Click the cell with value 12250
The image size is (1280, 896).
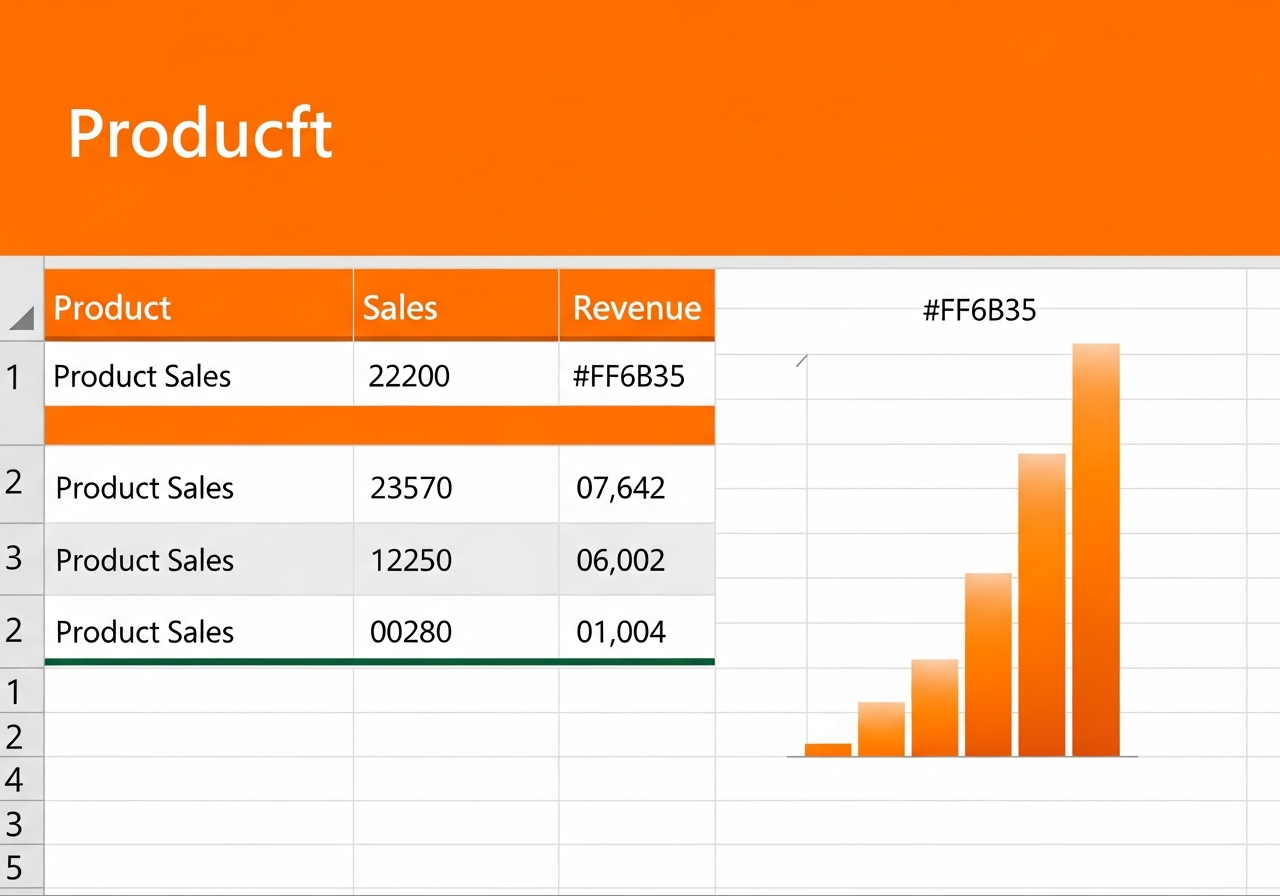(x=456, y=559)
